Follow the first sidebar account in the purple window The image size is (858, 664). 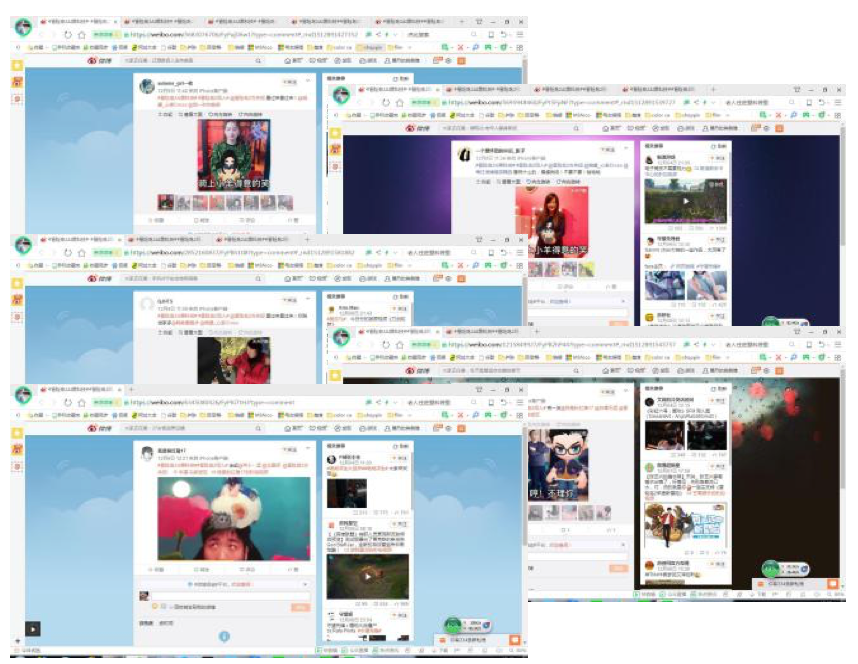(717, 158)
